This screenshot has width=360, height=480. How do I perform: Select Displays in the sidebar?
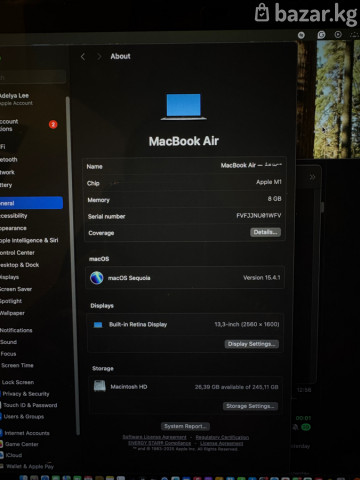[10, 277]
